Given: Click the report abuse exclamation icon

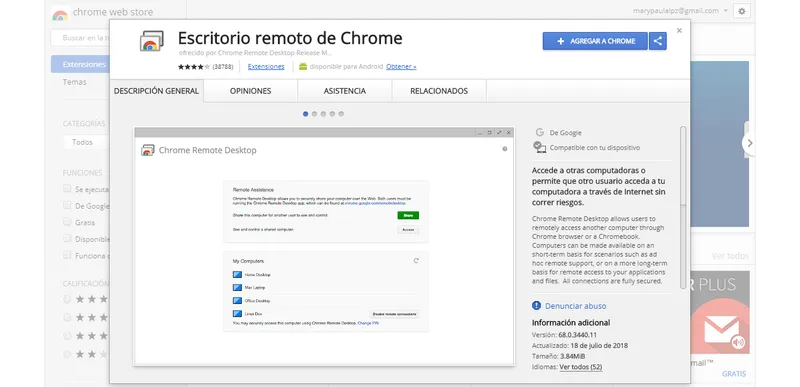Looking at the screenshot, I should [x=536, y=305].
